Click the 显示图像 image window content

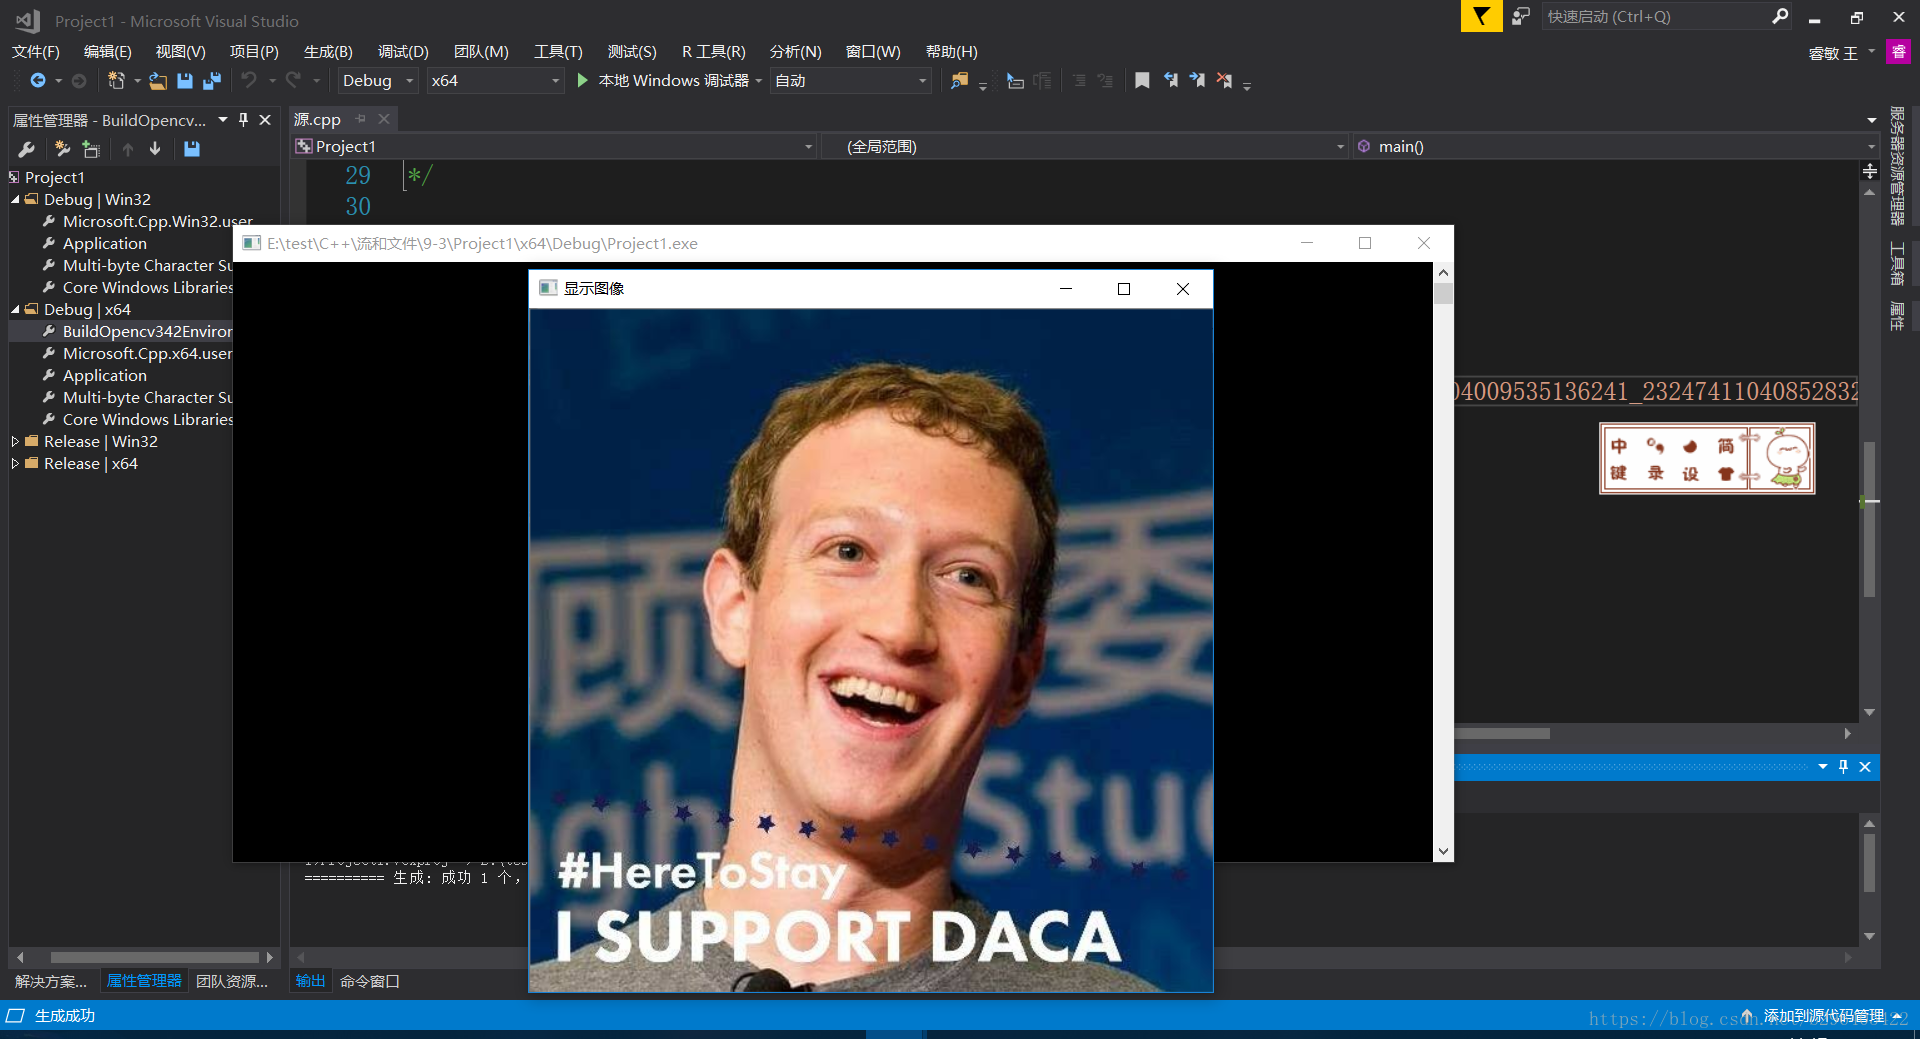point(871,650)
